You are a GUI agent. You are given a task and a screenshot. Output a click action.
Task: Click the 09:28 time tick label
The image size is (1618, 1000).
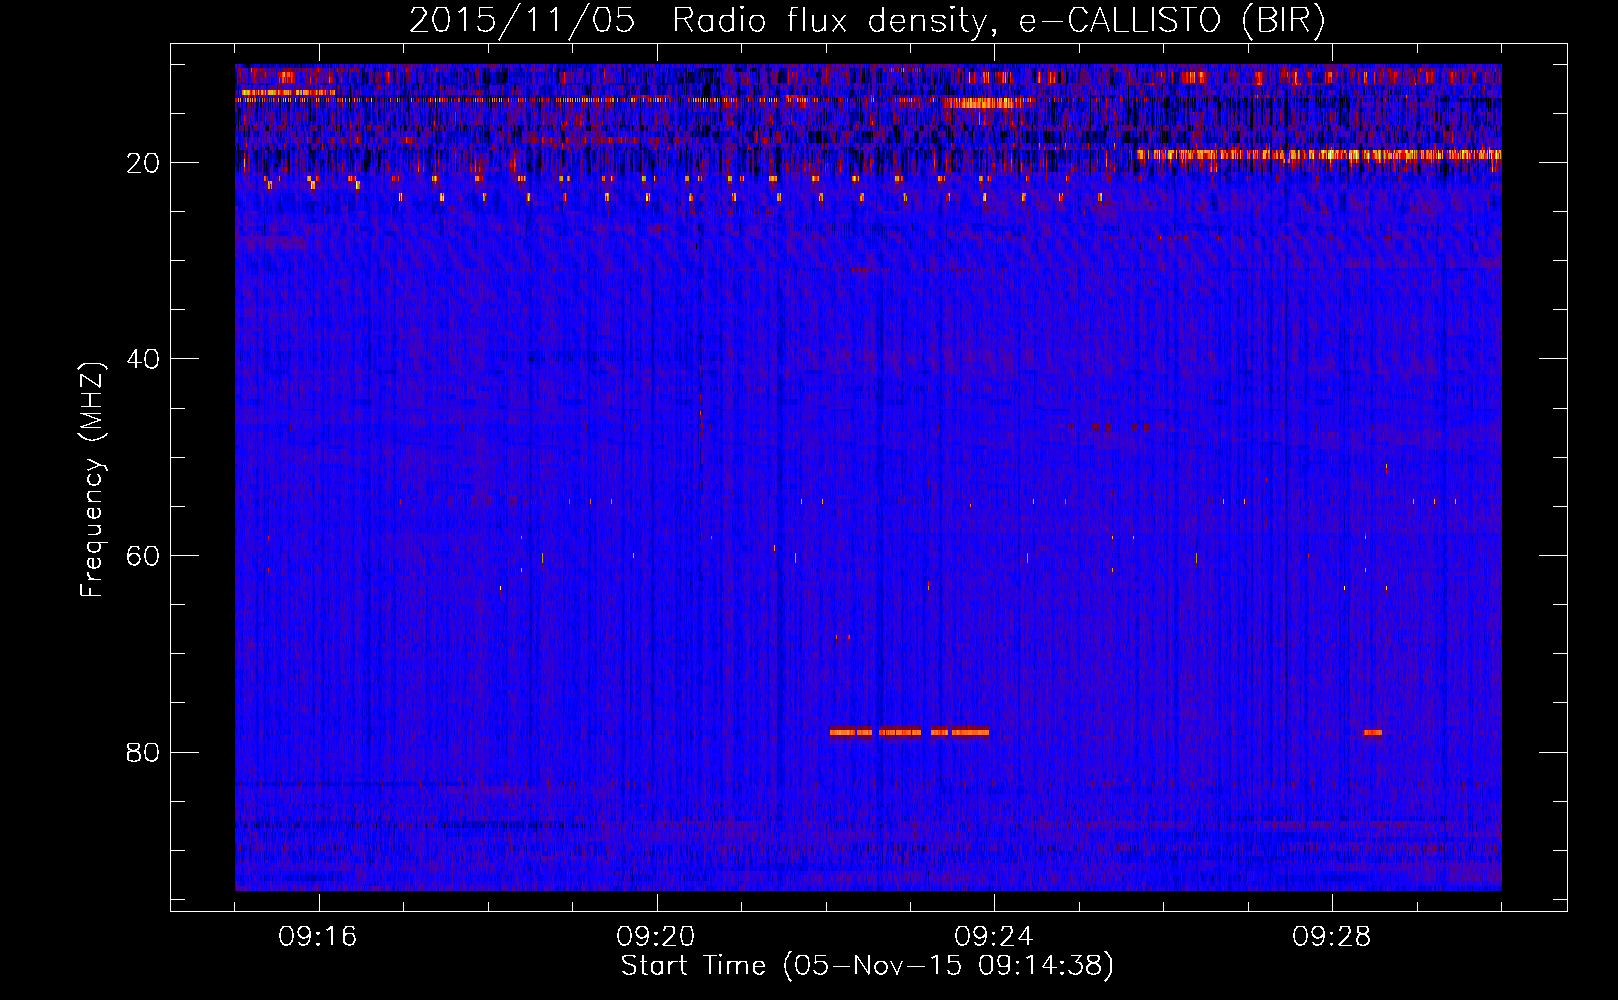(1332, 937)
